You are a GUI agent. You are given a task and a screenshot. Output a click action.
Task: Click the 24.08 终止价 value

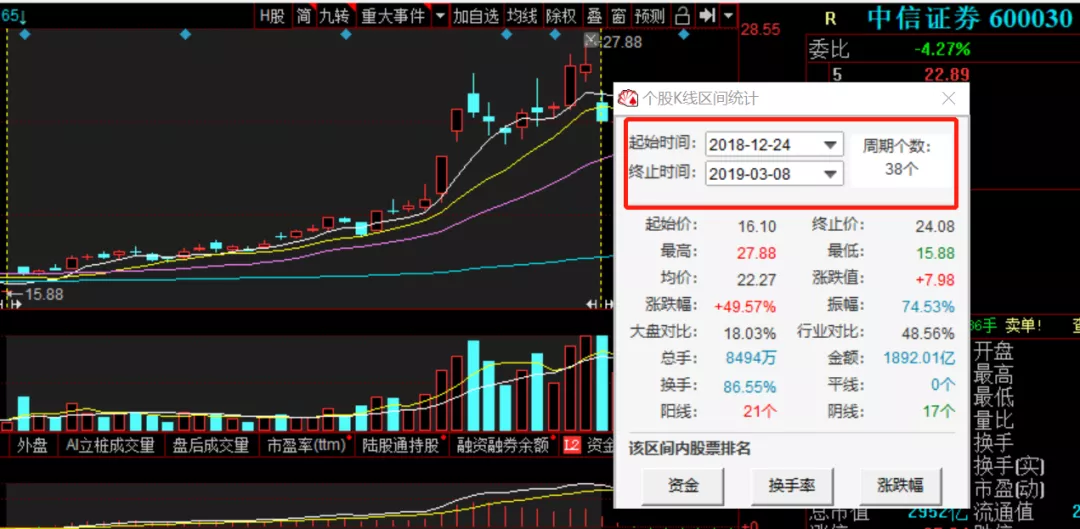click(x=935, y=226)
